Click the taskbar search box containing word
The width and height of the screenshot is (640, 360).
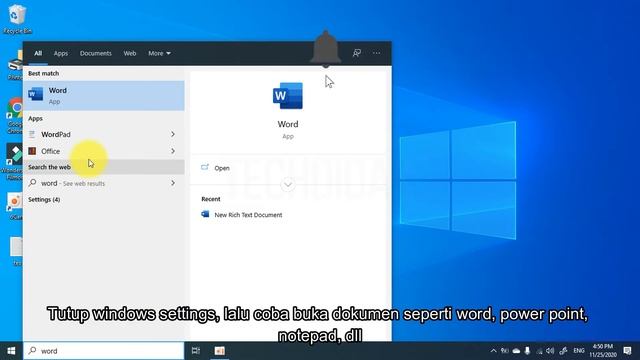pos(104,351)
